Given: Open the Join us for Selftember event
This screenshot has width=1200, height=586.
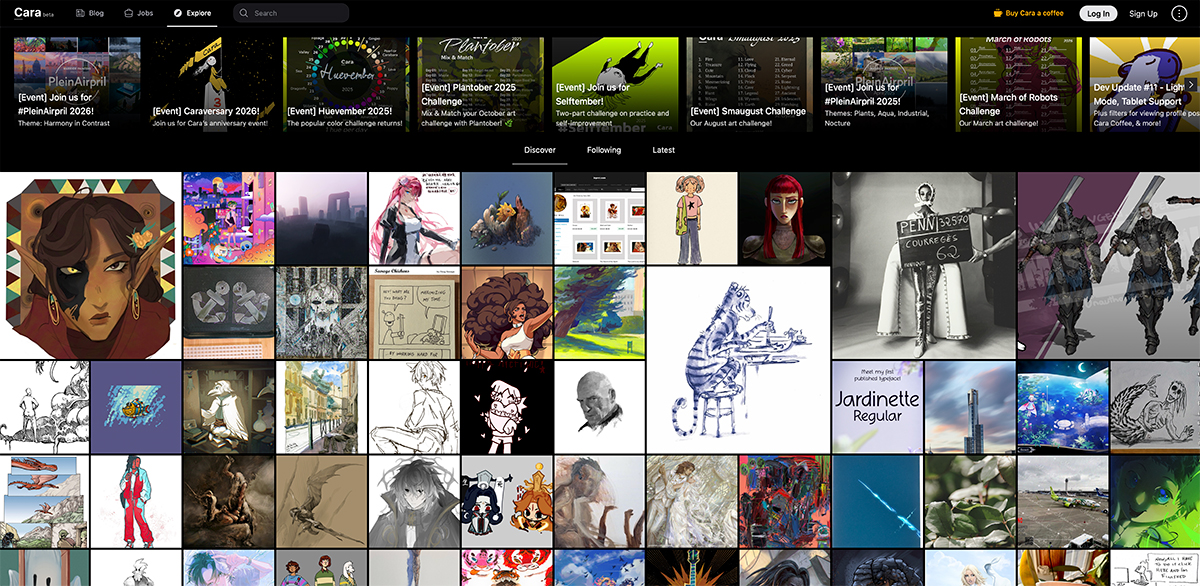Looking at the screenshot, I should coord(615,84).
